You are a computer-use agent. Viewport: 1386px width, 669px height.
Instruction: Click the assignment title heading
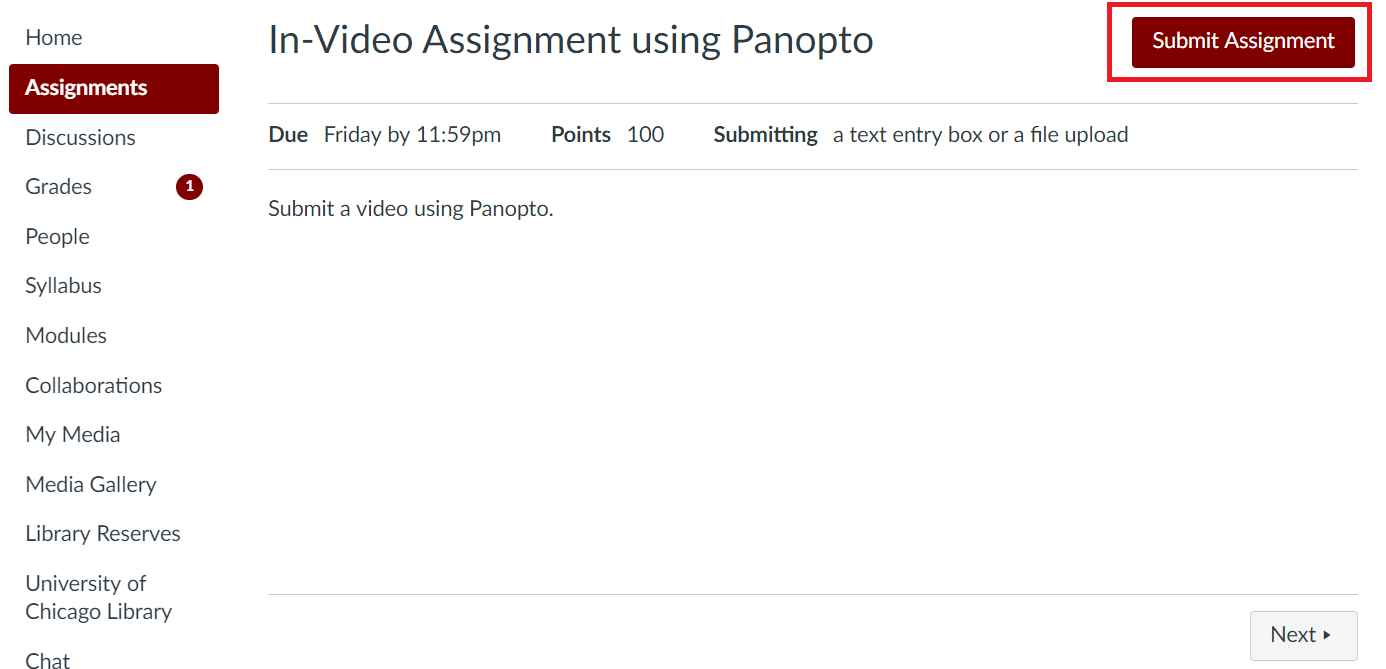(570, 40)
